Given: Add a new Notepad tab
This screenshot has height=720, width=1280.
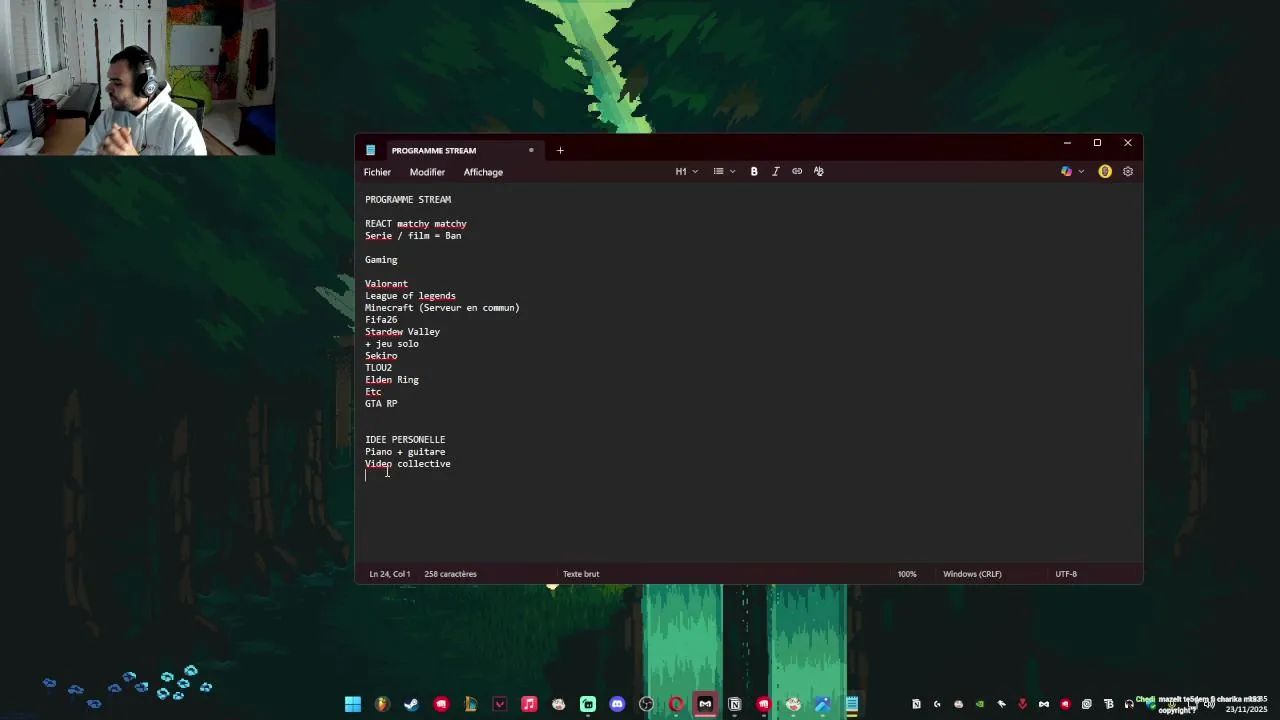Looking at the screenshot, I should [560, 150].
